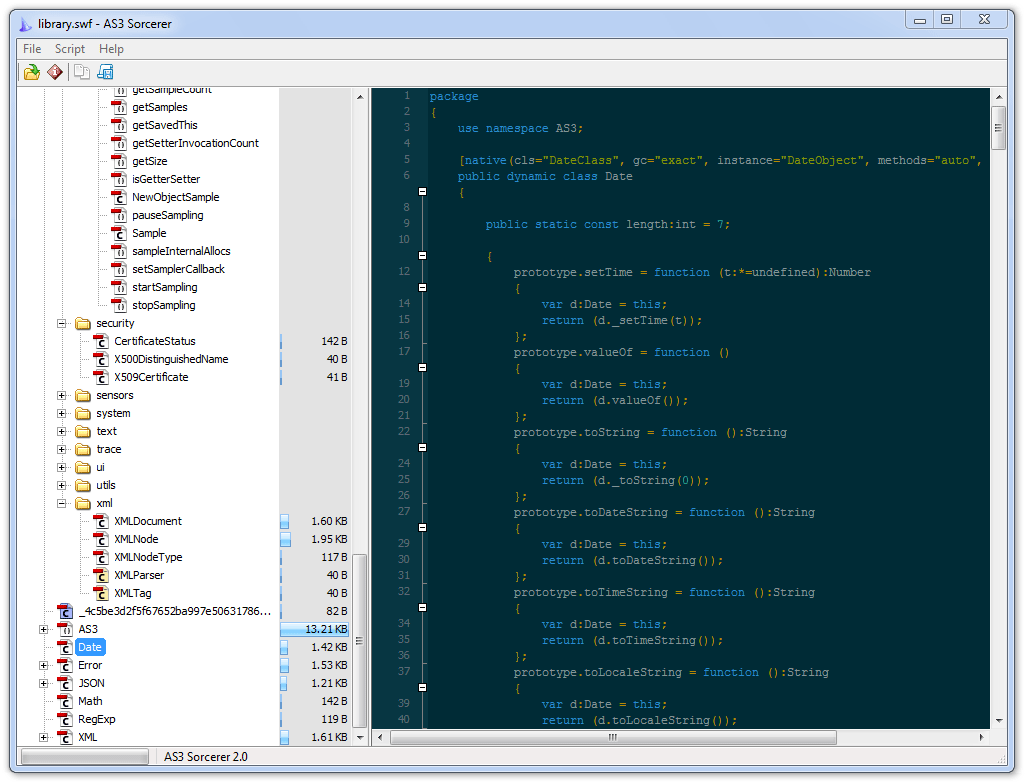Open the File menu
1027x783 pixels.
(x=32, y=49)
